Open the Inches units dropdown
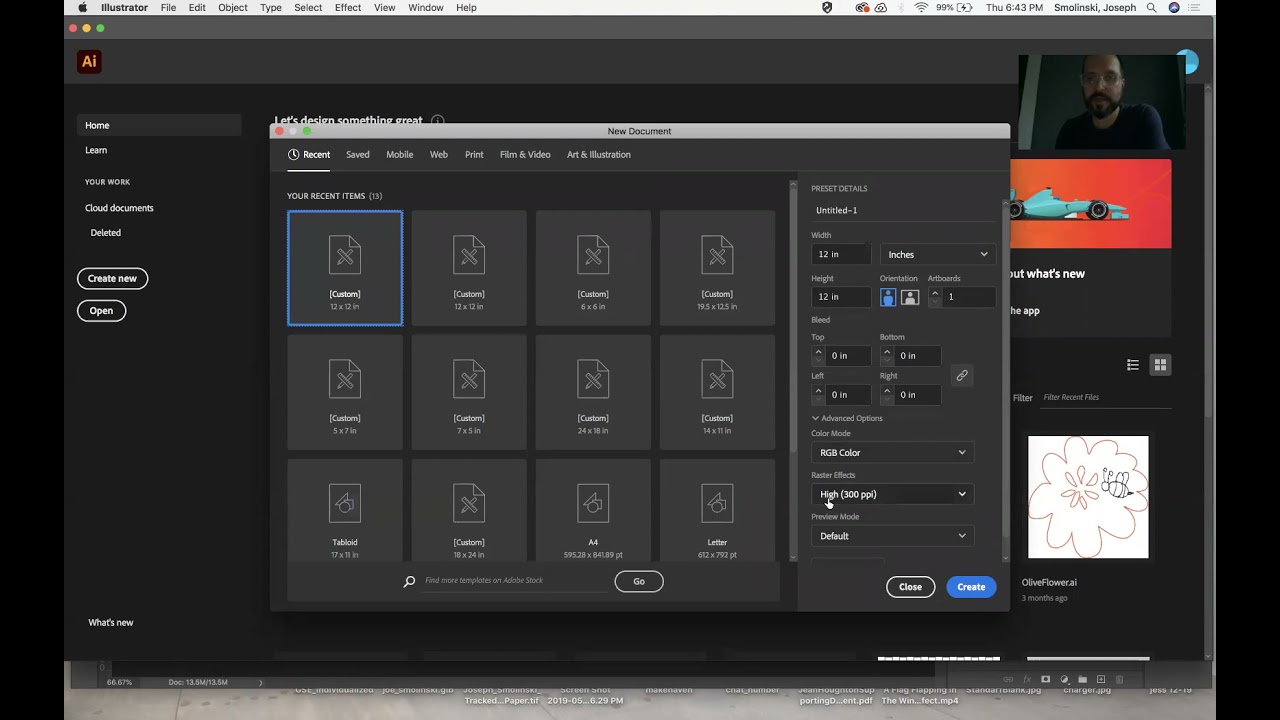The height and width of the screenshot is (720, 1280). point(938,254)
